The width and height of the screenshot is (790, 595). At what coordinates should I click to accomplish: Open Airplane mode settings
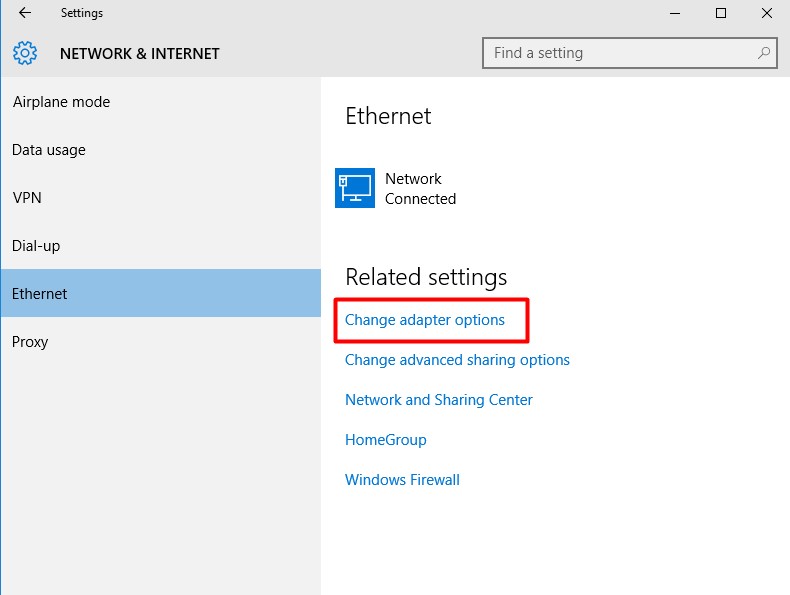click(161, 102)
